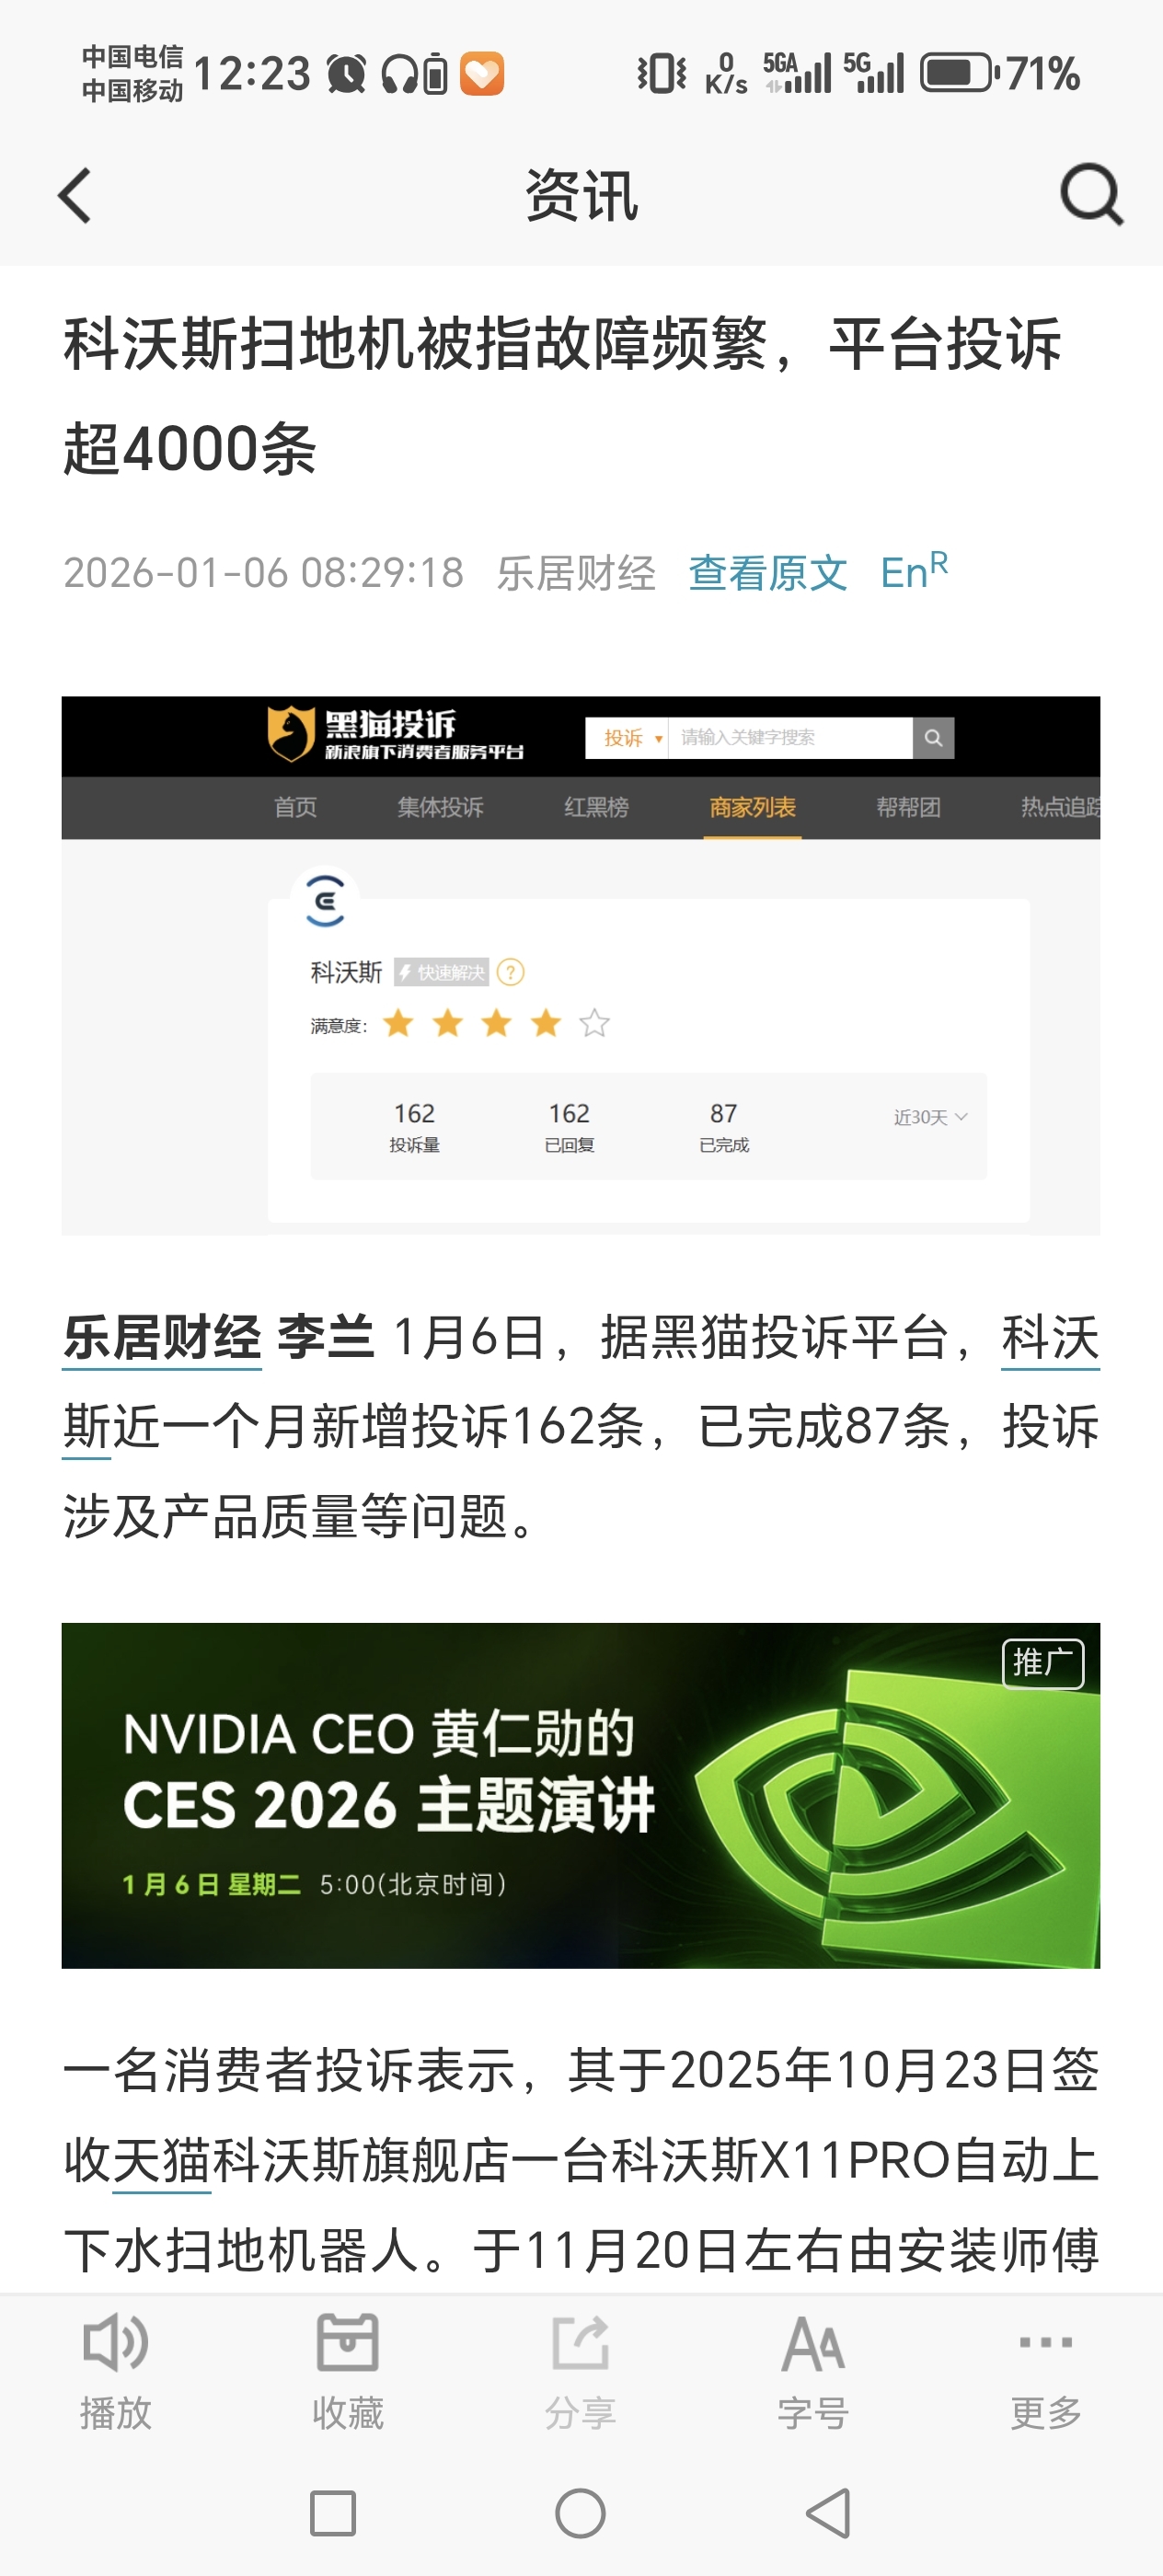Tap the 分享 share icon
The height and width of the screenshot is (2576, 1163).
click(580, 2341)
